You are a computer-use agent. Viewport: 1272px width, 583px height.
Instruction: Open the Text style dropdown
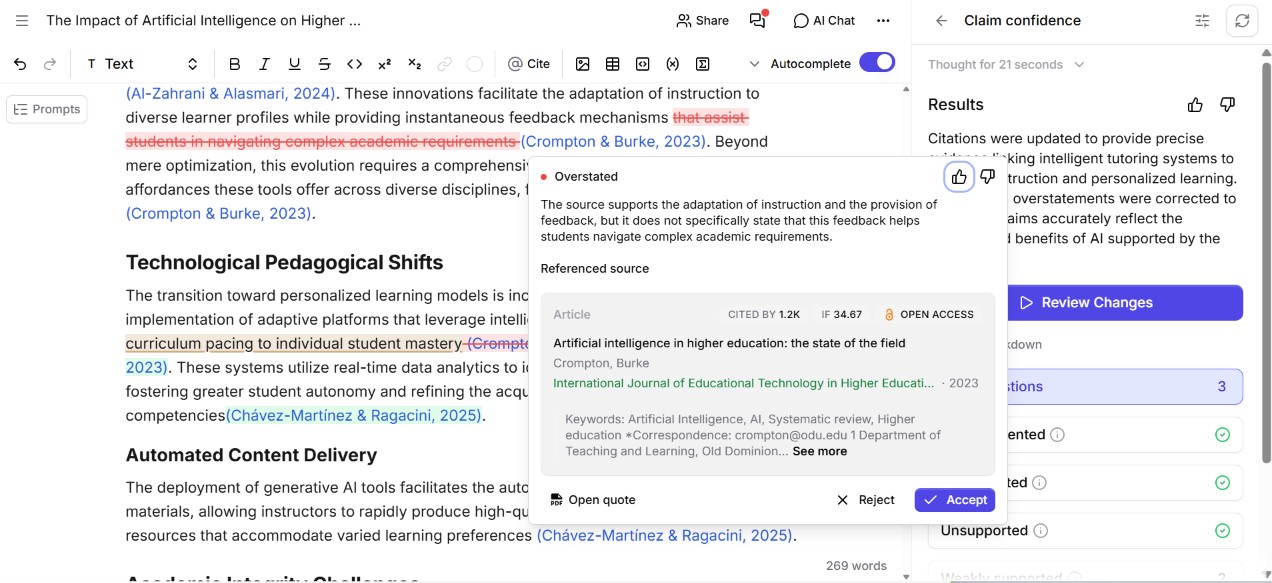143,64
